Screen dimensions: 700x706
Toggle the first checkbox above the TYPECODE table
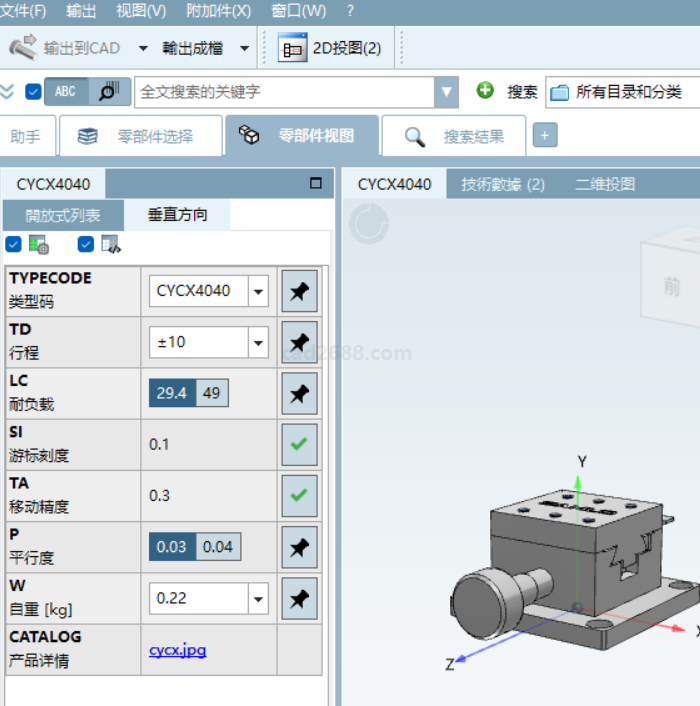pyautogui.click(x=13, y=244)
